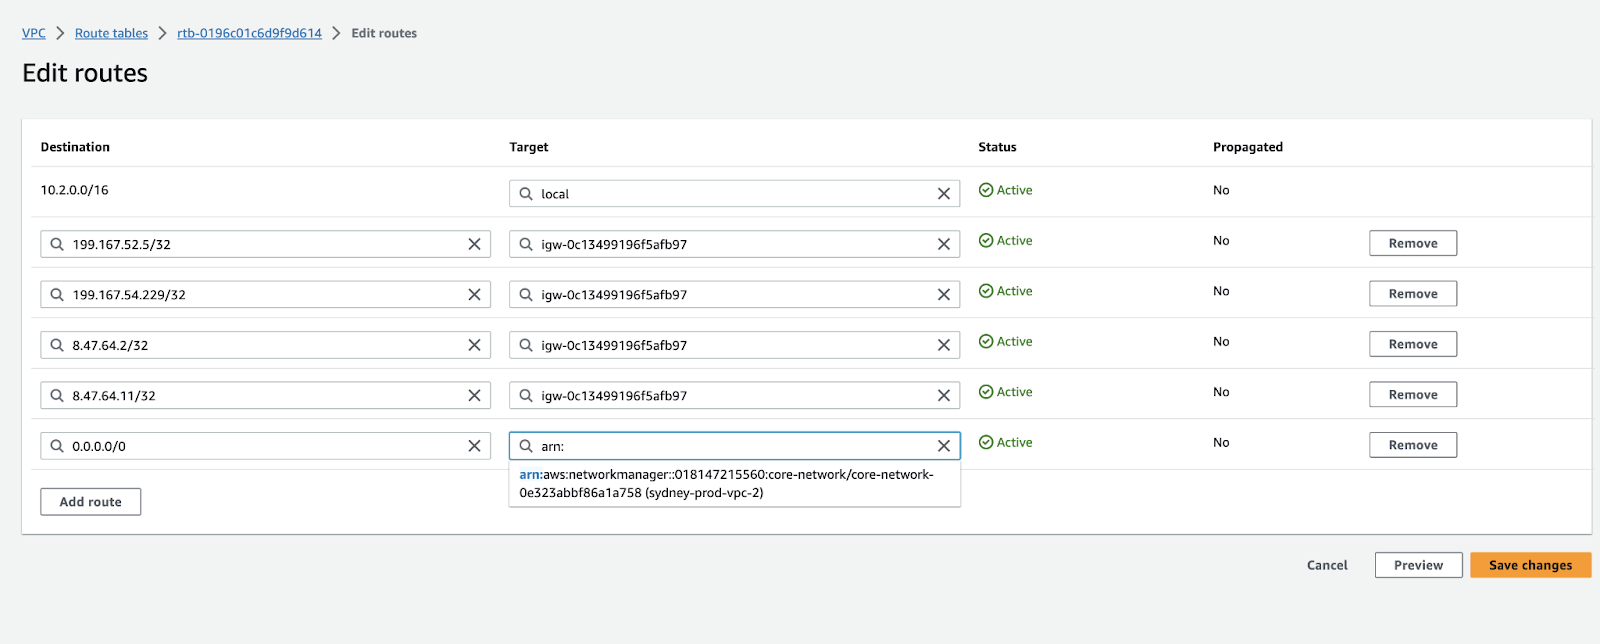
Task: Click the Add route button
Action: click(x=90, y=502)
